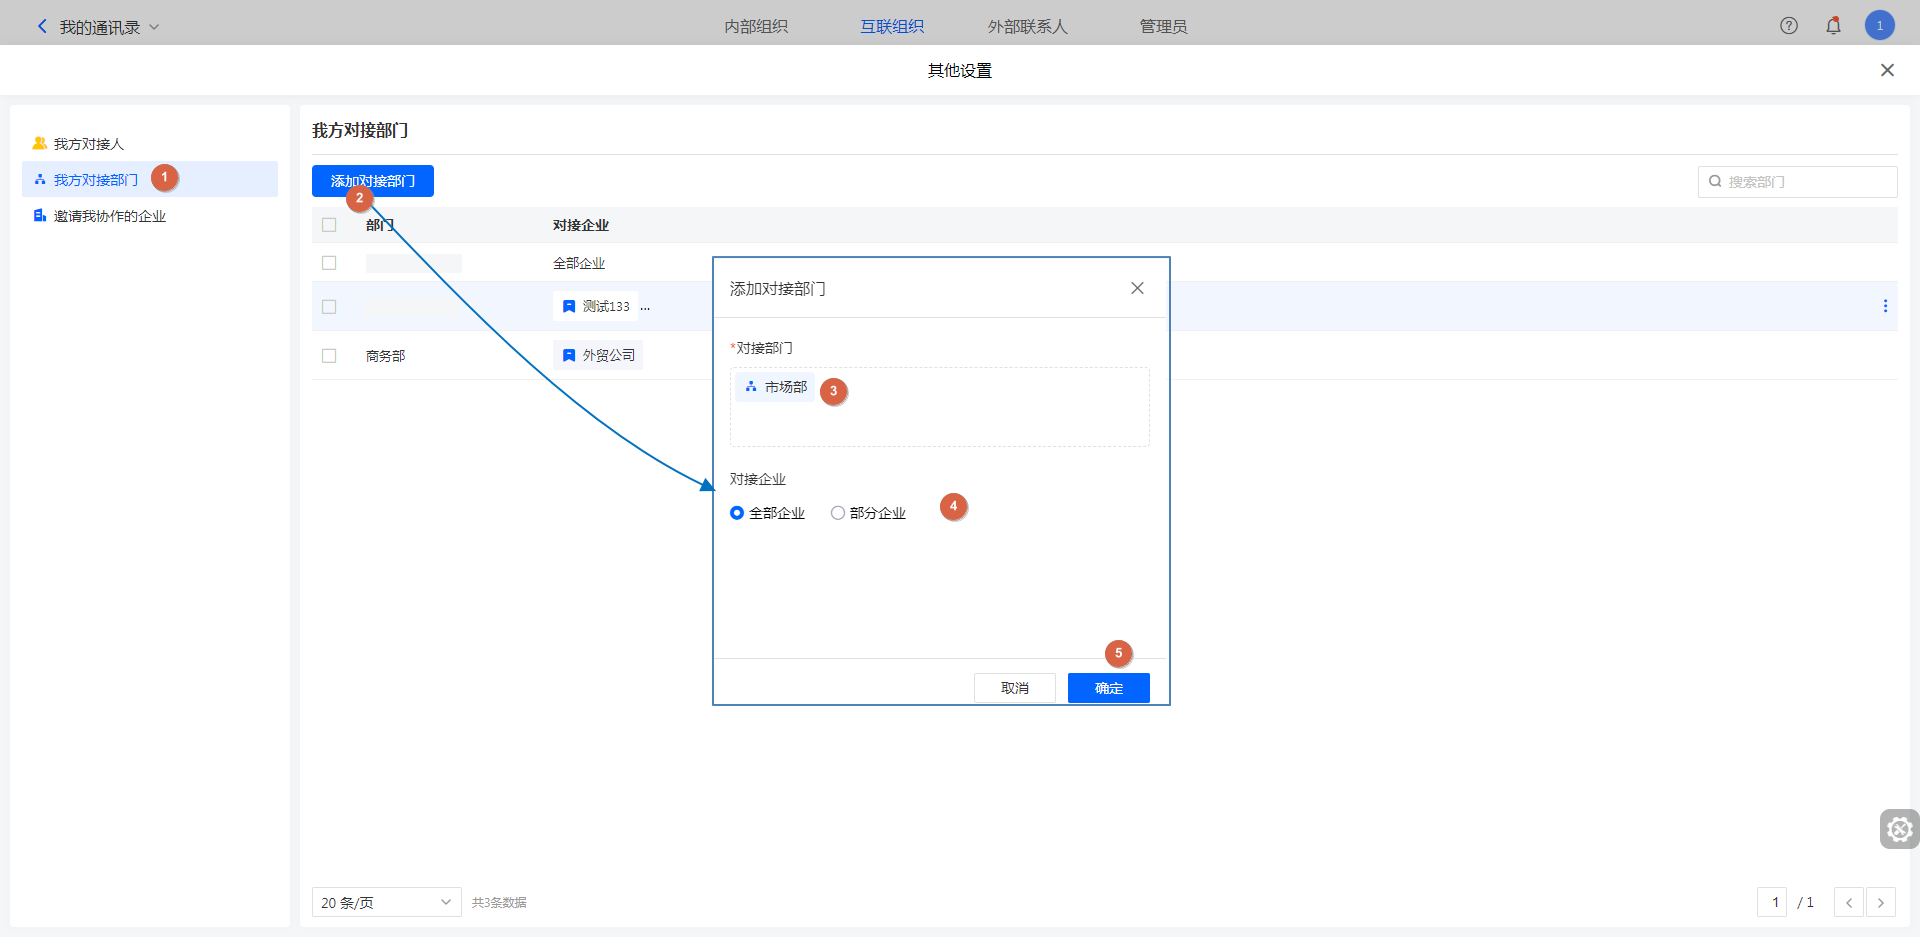Click the user avatar icon

tap(1879, 26)
